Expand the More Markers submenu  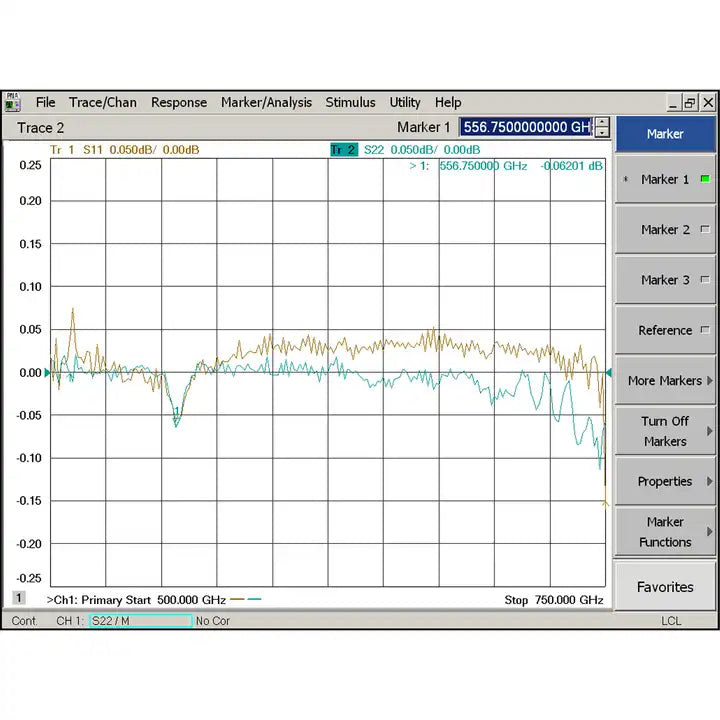click(x=665, y=381)
